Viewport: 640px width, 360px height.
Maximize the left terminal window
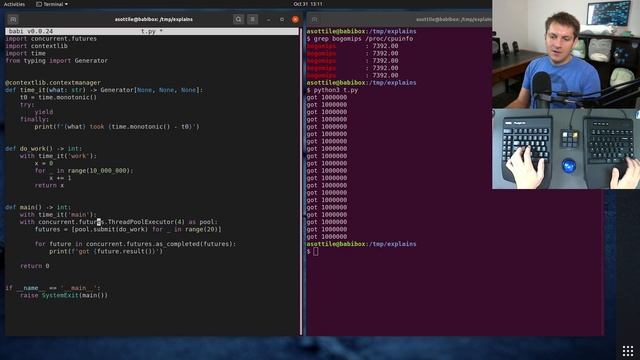282,19
